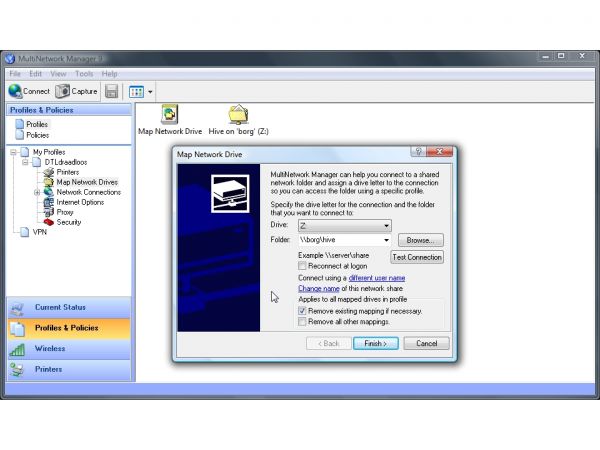Screen dimensions: 600x450
Task: Open the Help menu
Action: point(109,73)
